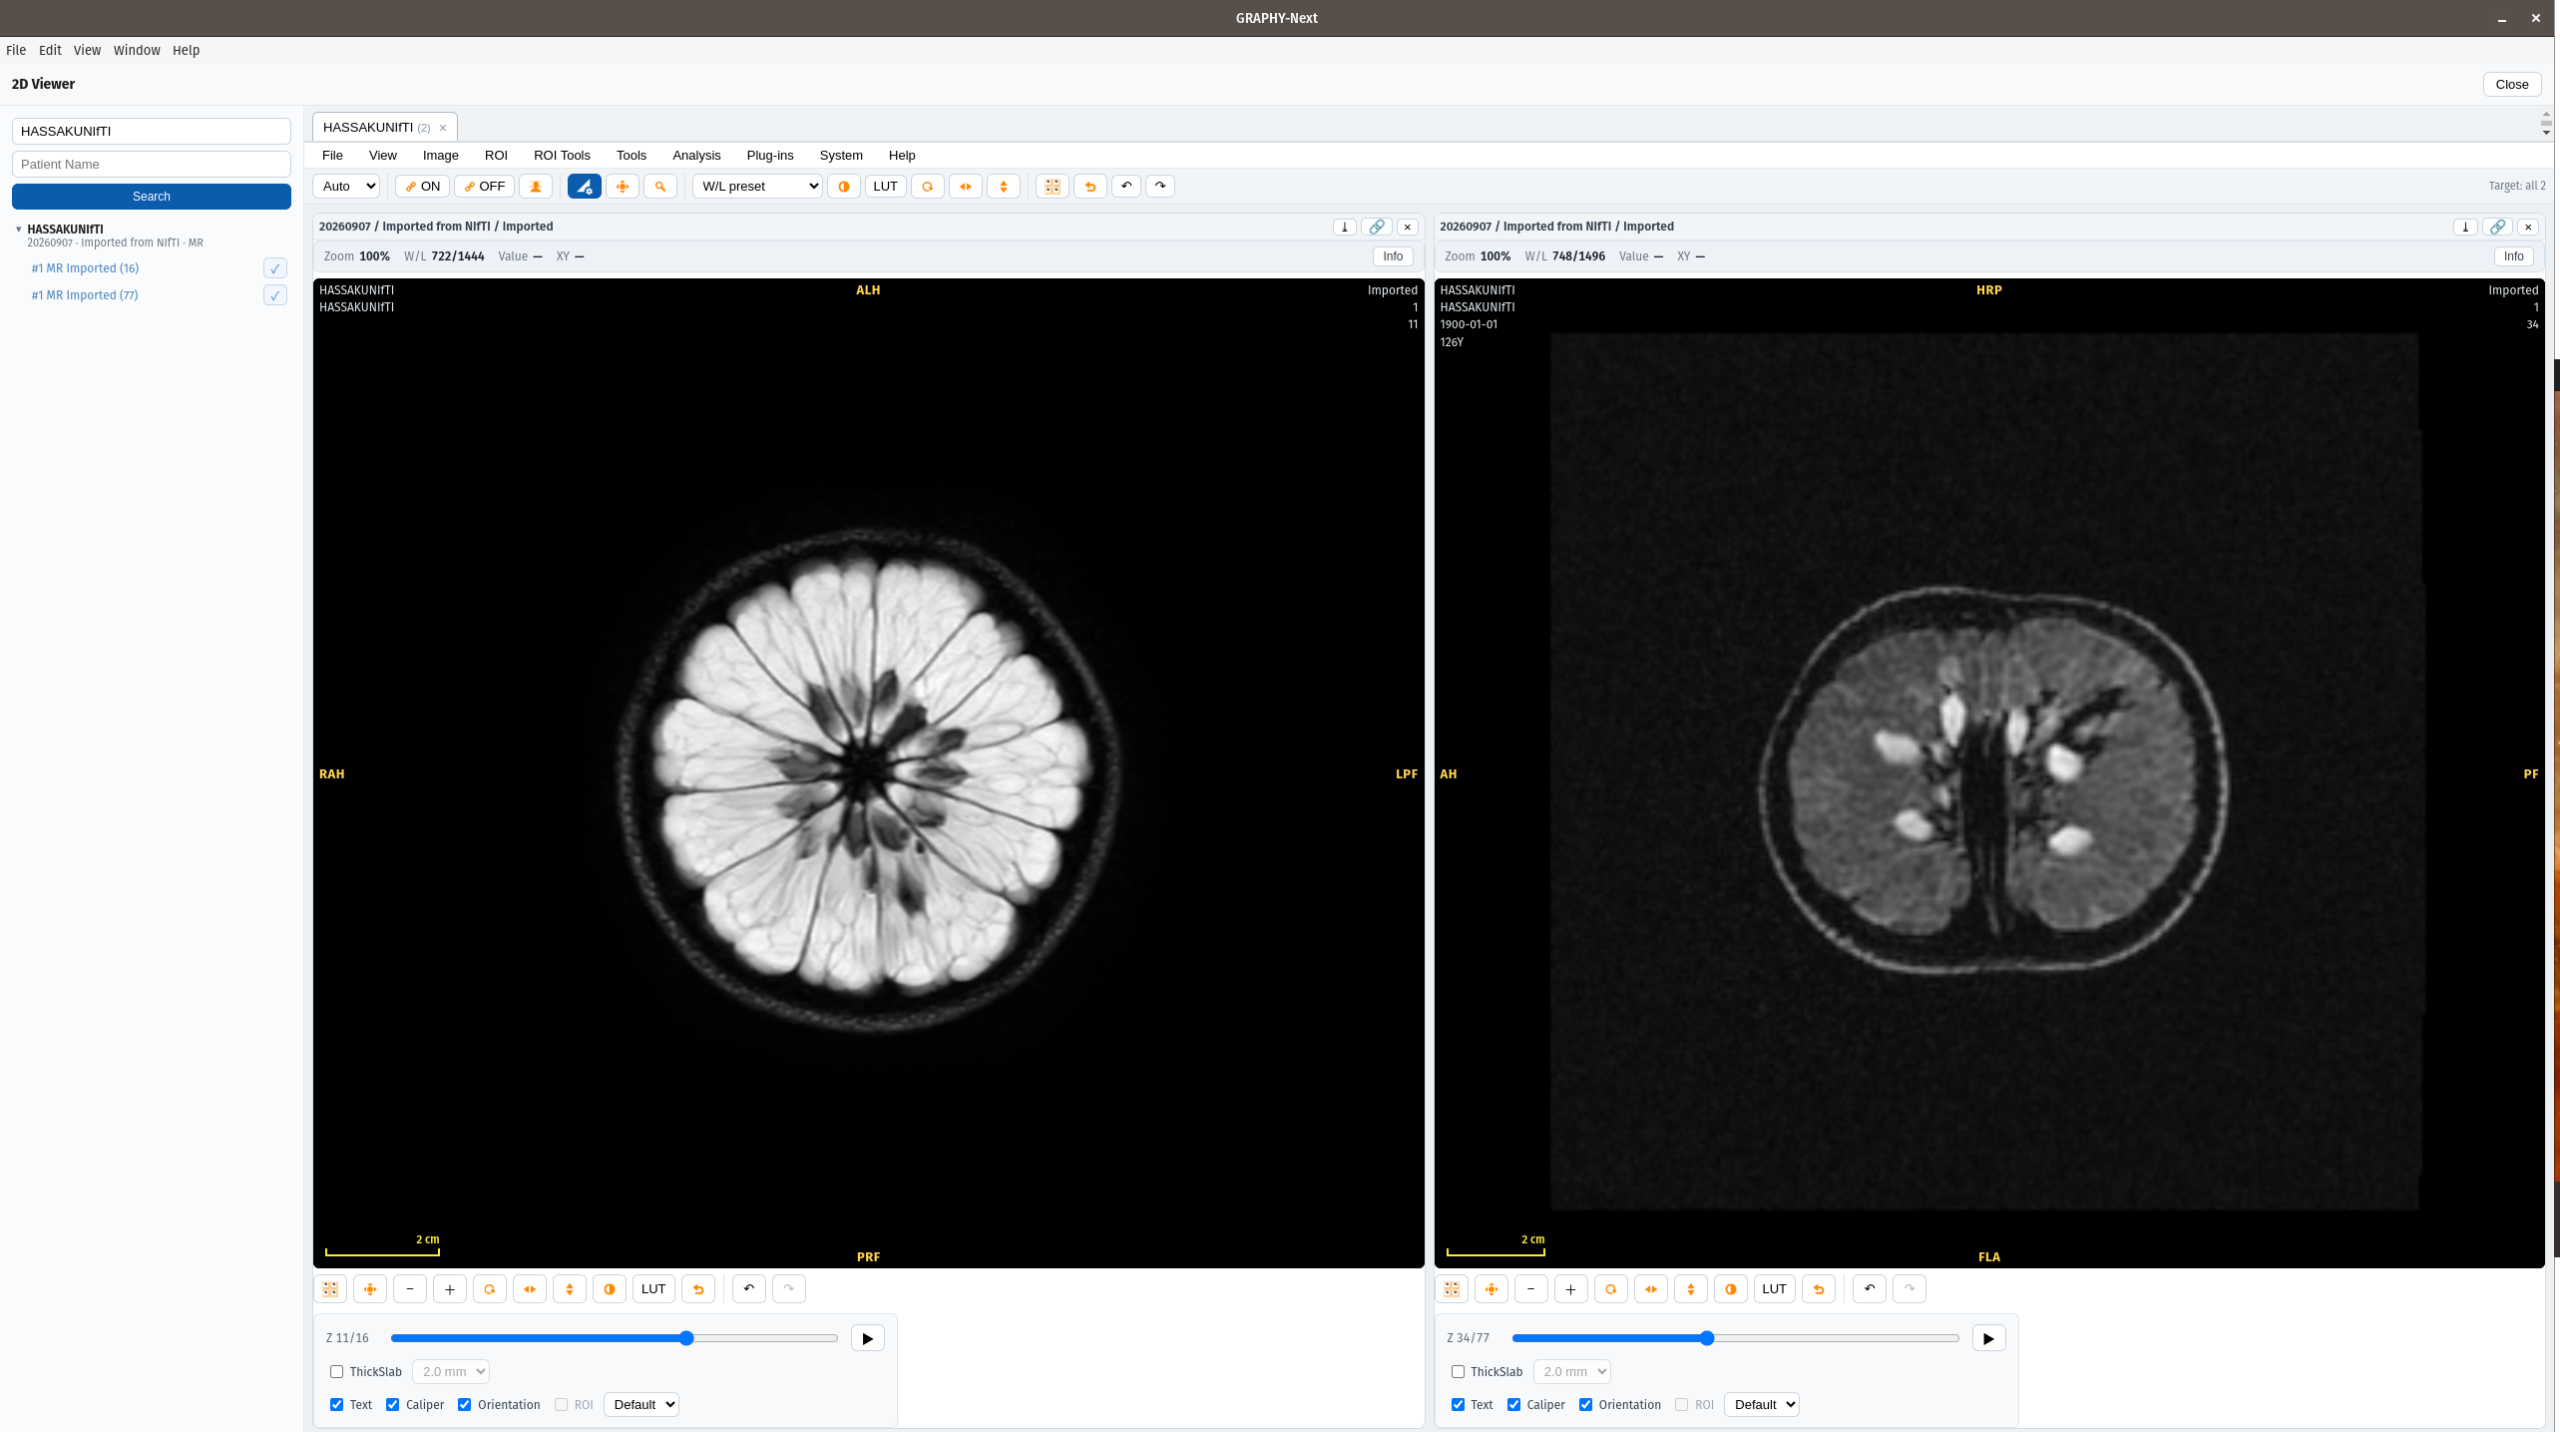This screenshot has width=2560, height=1432.
Task: Open the top-level Window menu
Action: (137, 50)
